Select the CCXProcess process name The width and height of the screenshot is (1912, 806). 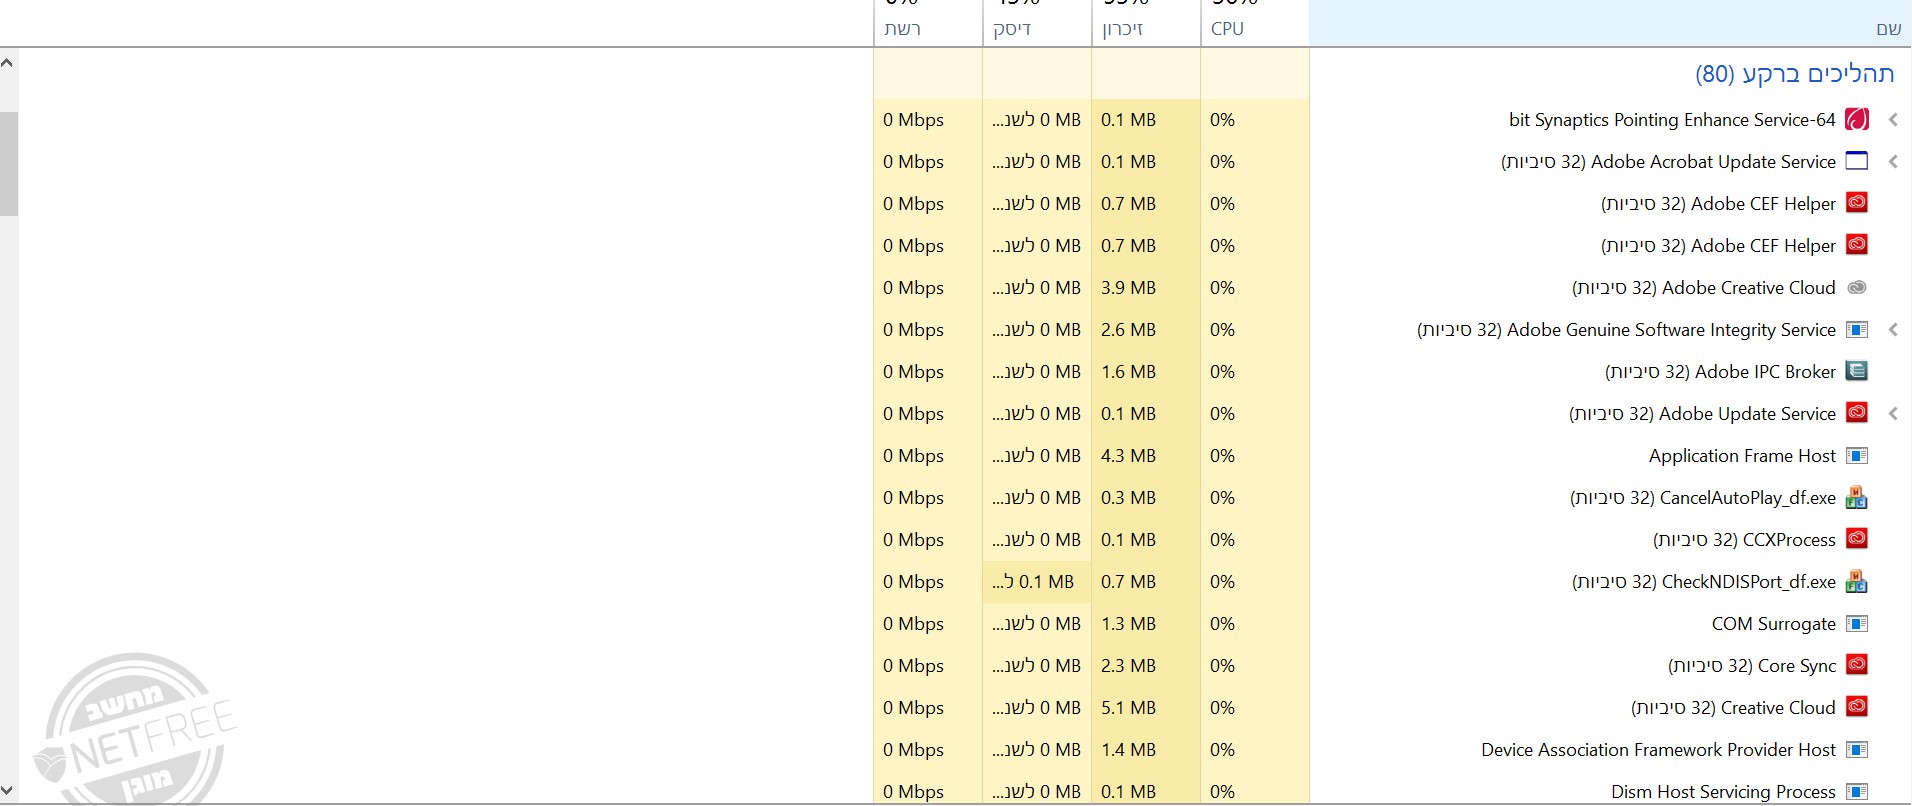[1744, 540]
